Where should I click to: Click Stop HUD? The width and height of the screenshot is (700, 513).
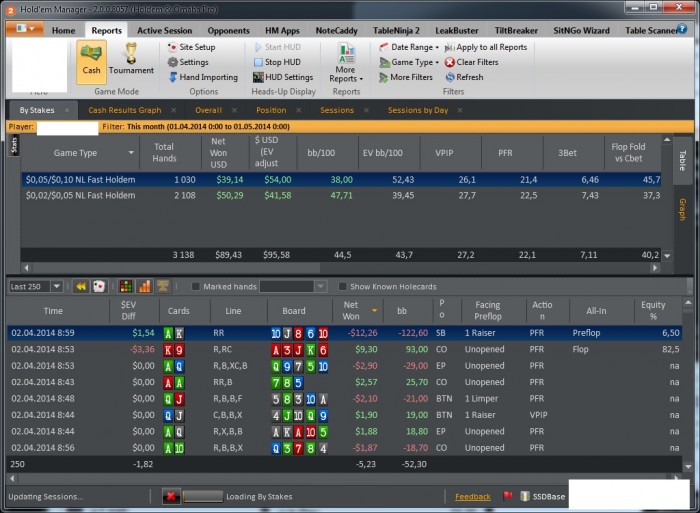coord(277,62)
